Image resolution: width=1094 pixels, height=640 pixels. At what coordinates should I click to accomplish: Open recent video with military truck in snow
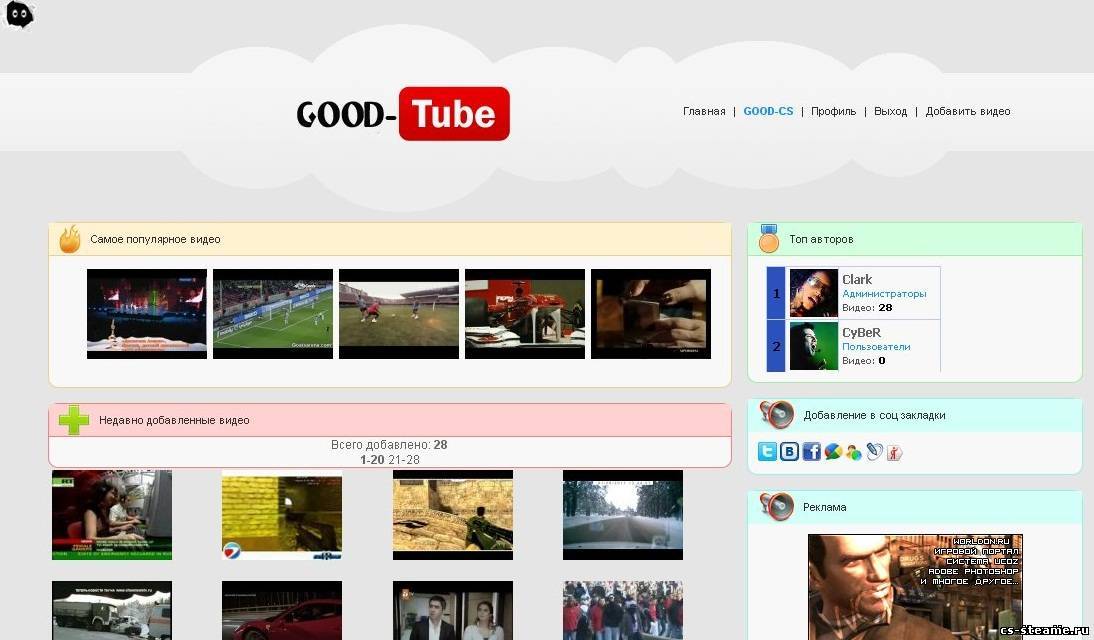[112, 611]
